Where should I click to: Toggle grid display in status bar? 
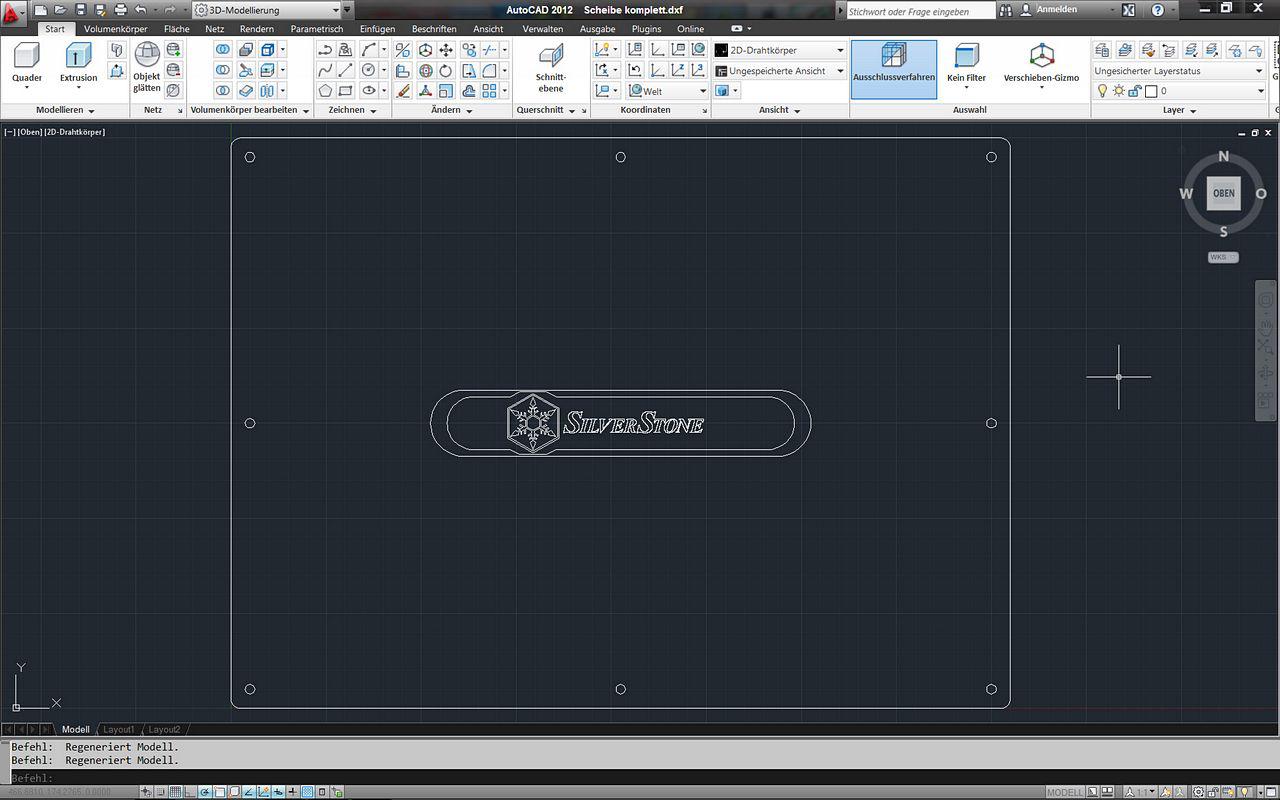tap(176, 792)
